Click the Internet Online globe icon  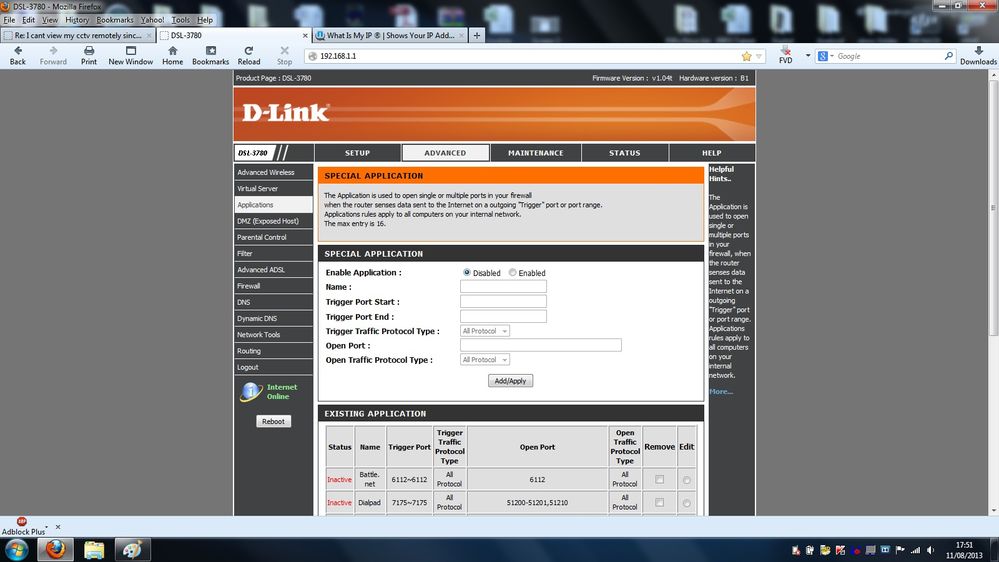[x=251, y=392]
